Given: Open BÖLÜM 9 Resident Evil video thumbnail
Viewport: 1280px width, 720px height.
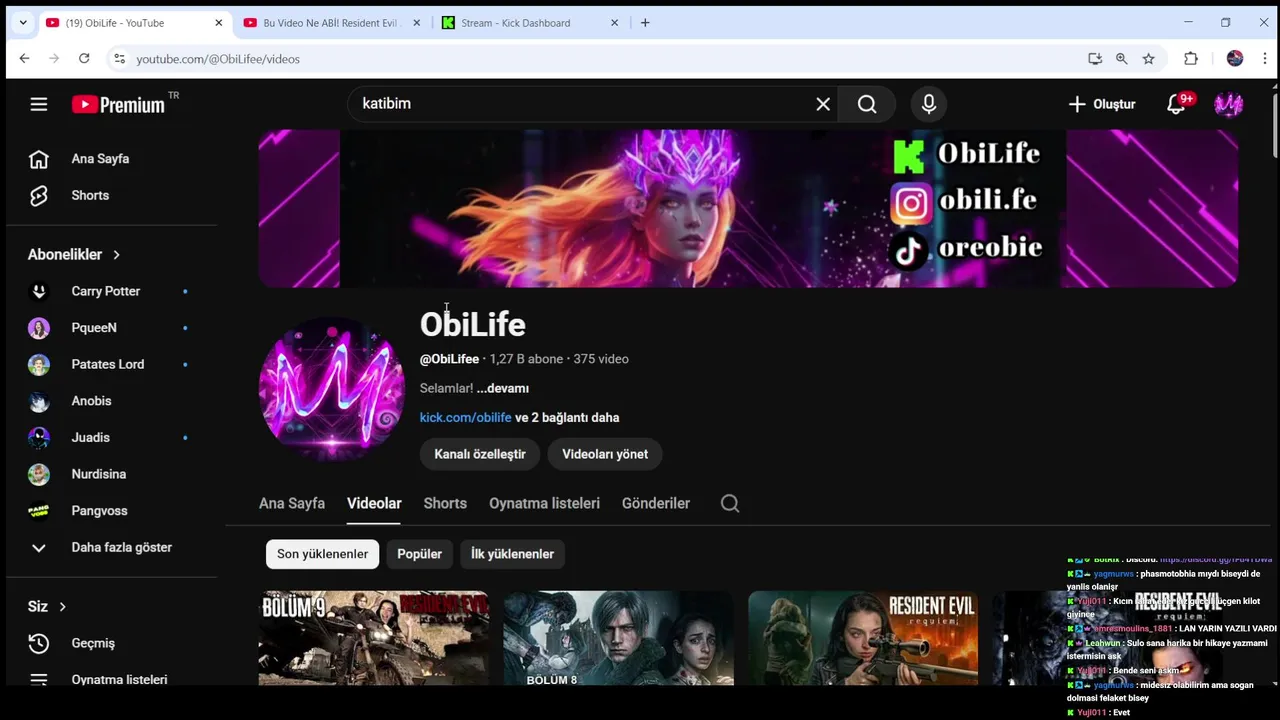Looking at the screenshot, I should [x=374, y=638].
